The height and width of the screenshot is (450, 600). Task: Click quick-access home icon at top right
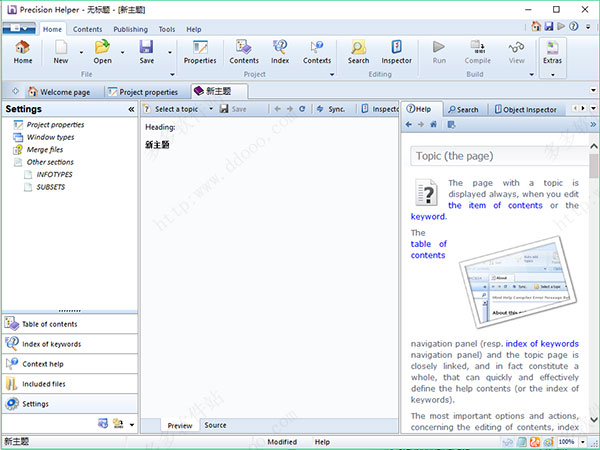pos(536,26)
